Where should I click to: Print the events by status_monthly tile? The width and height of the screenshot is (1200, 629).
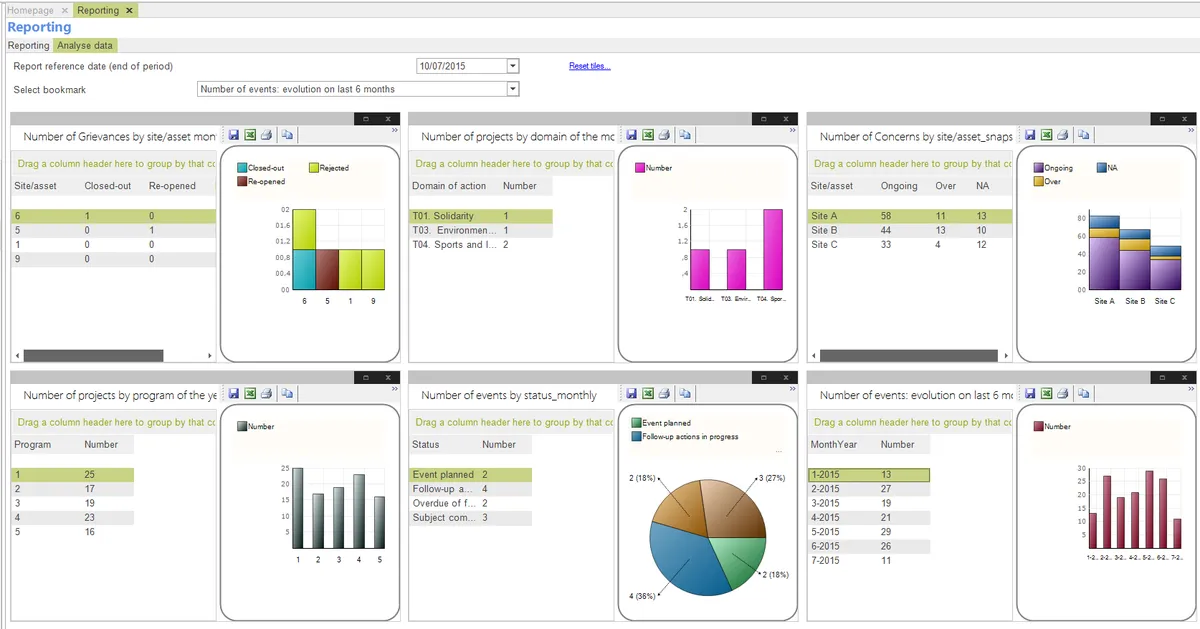tap(664, 393)
